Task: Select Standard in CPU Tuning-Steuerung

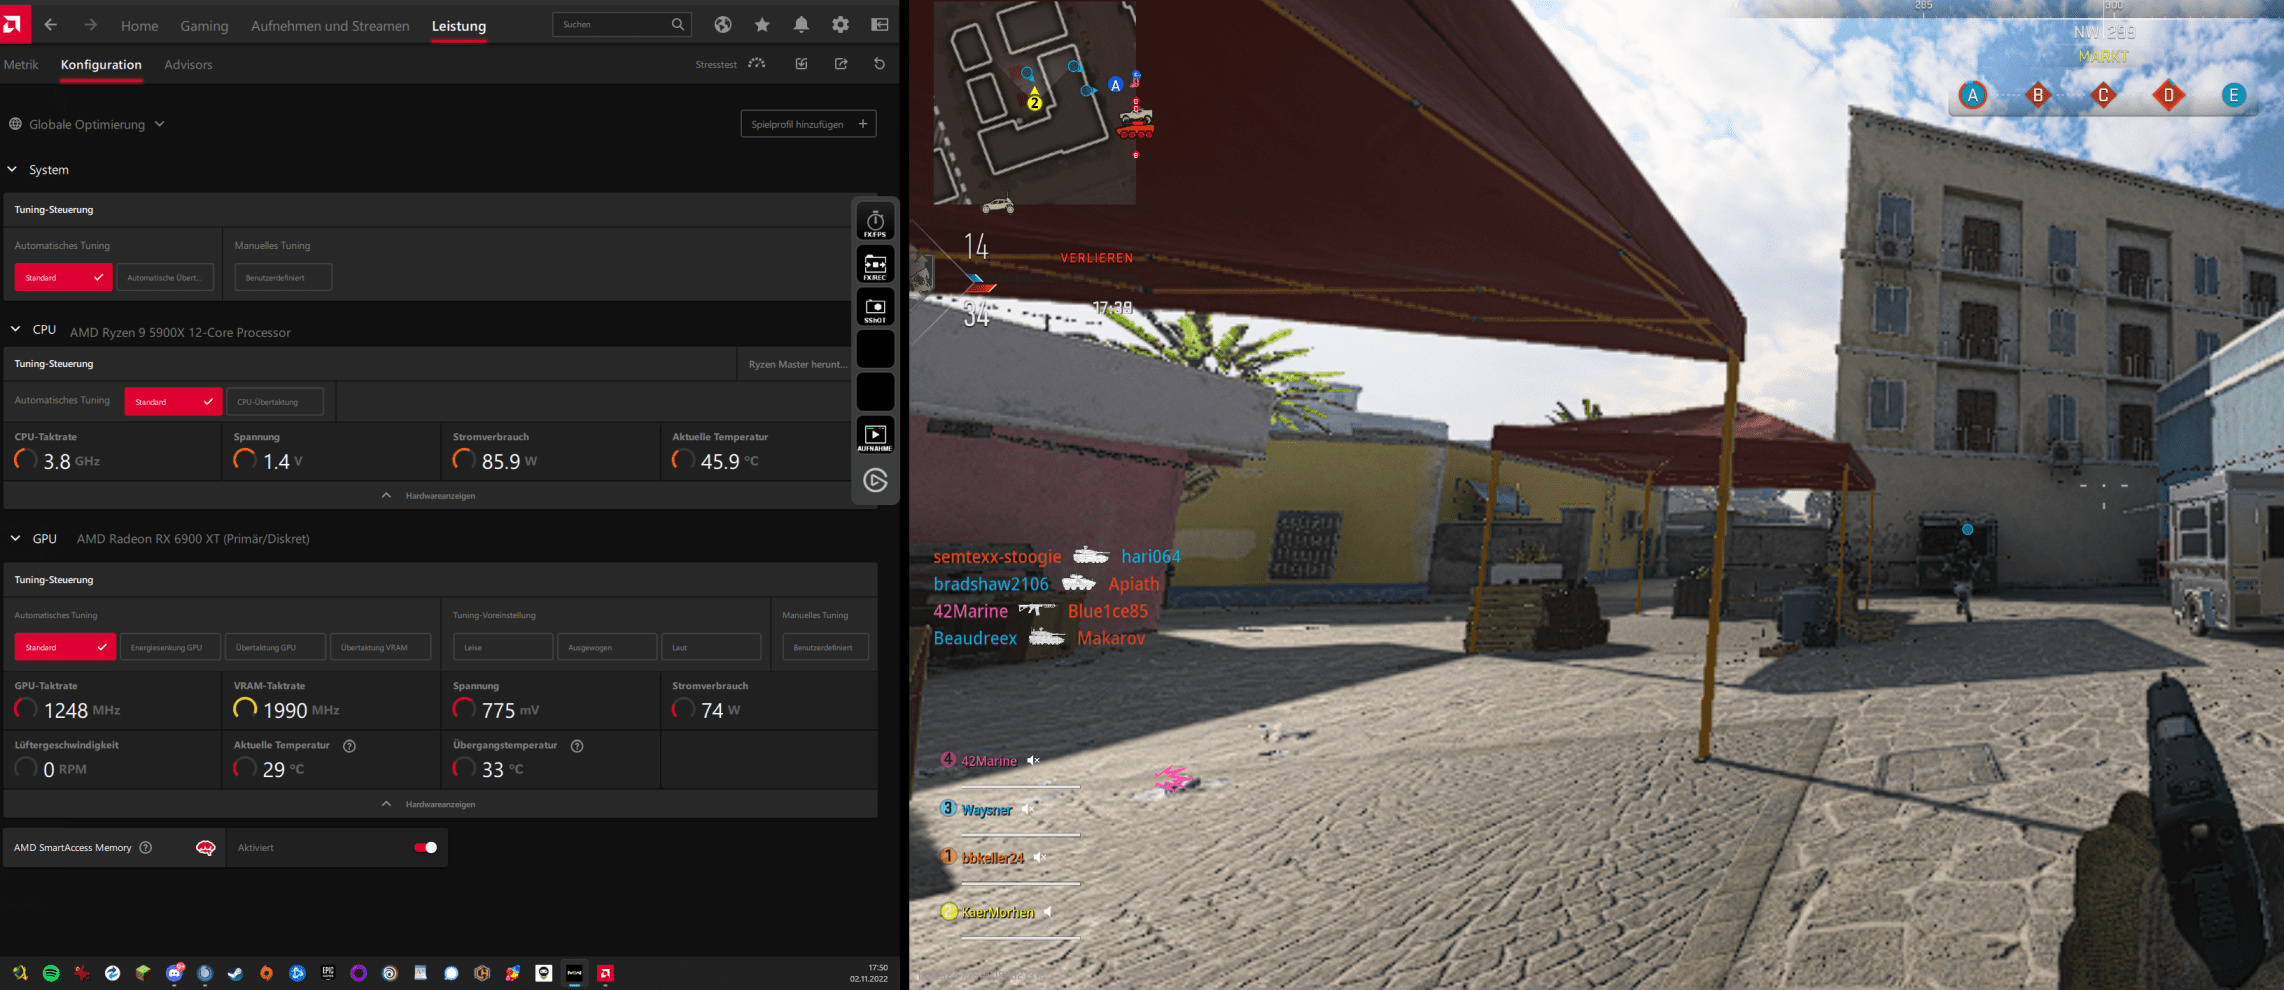Action: pos(173,402)
